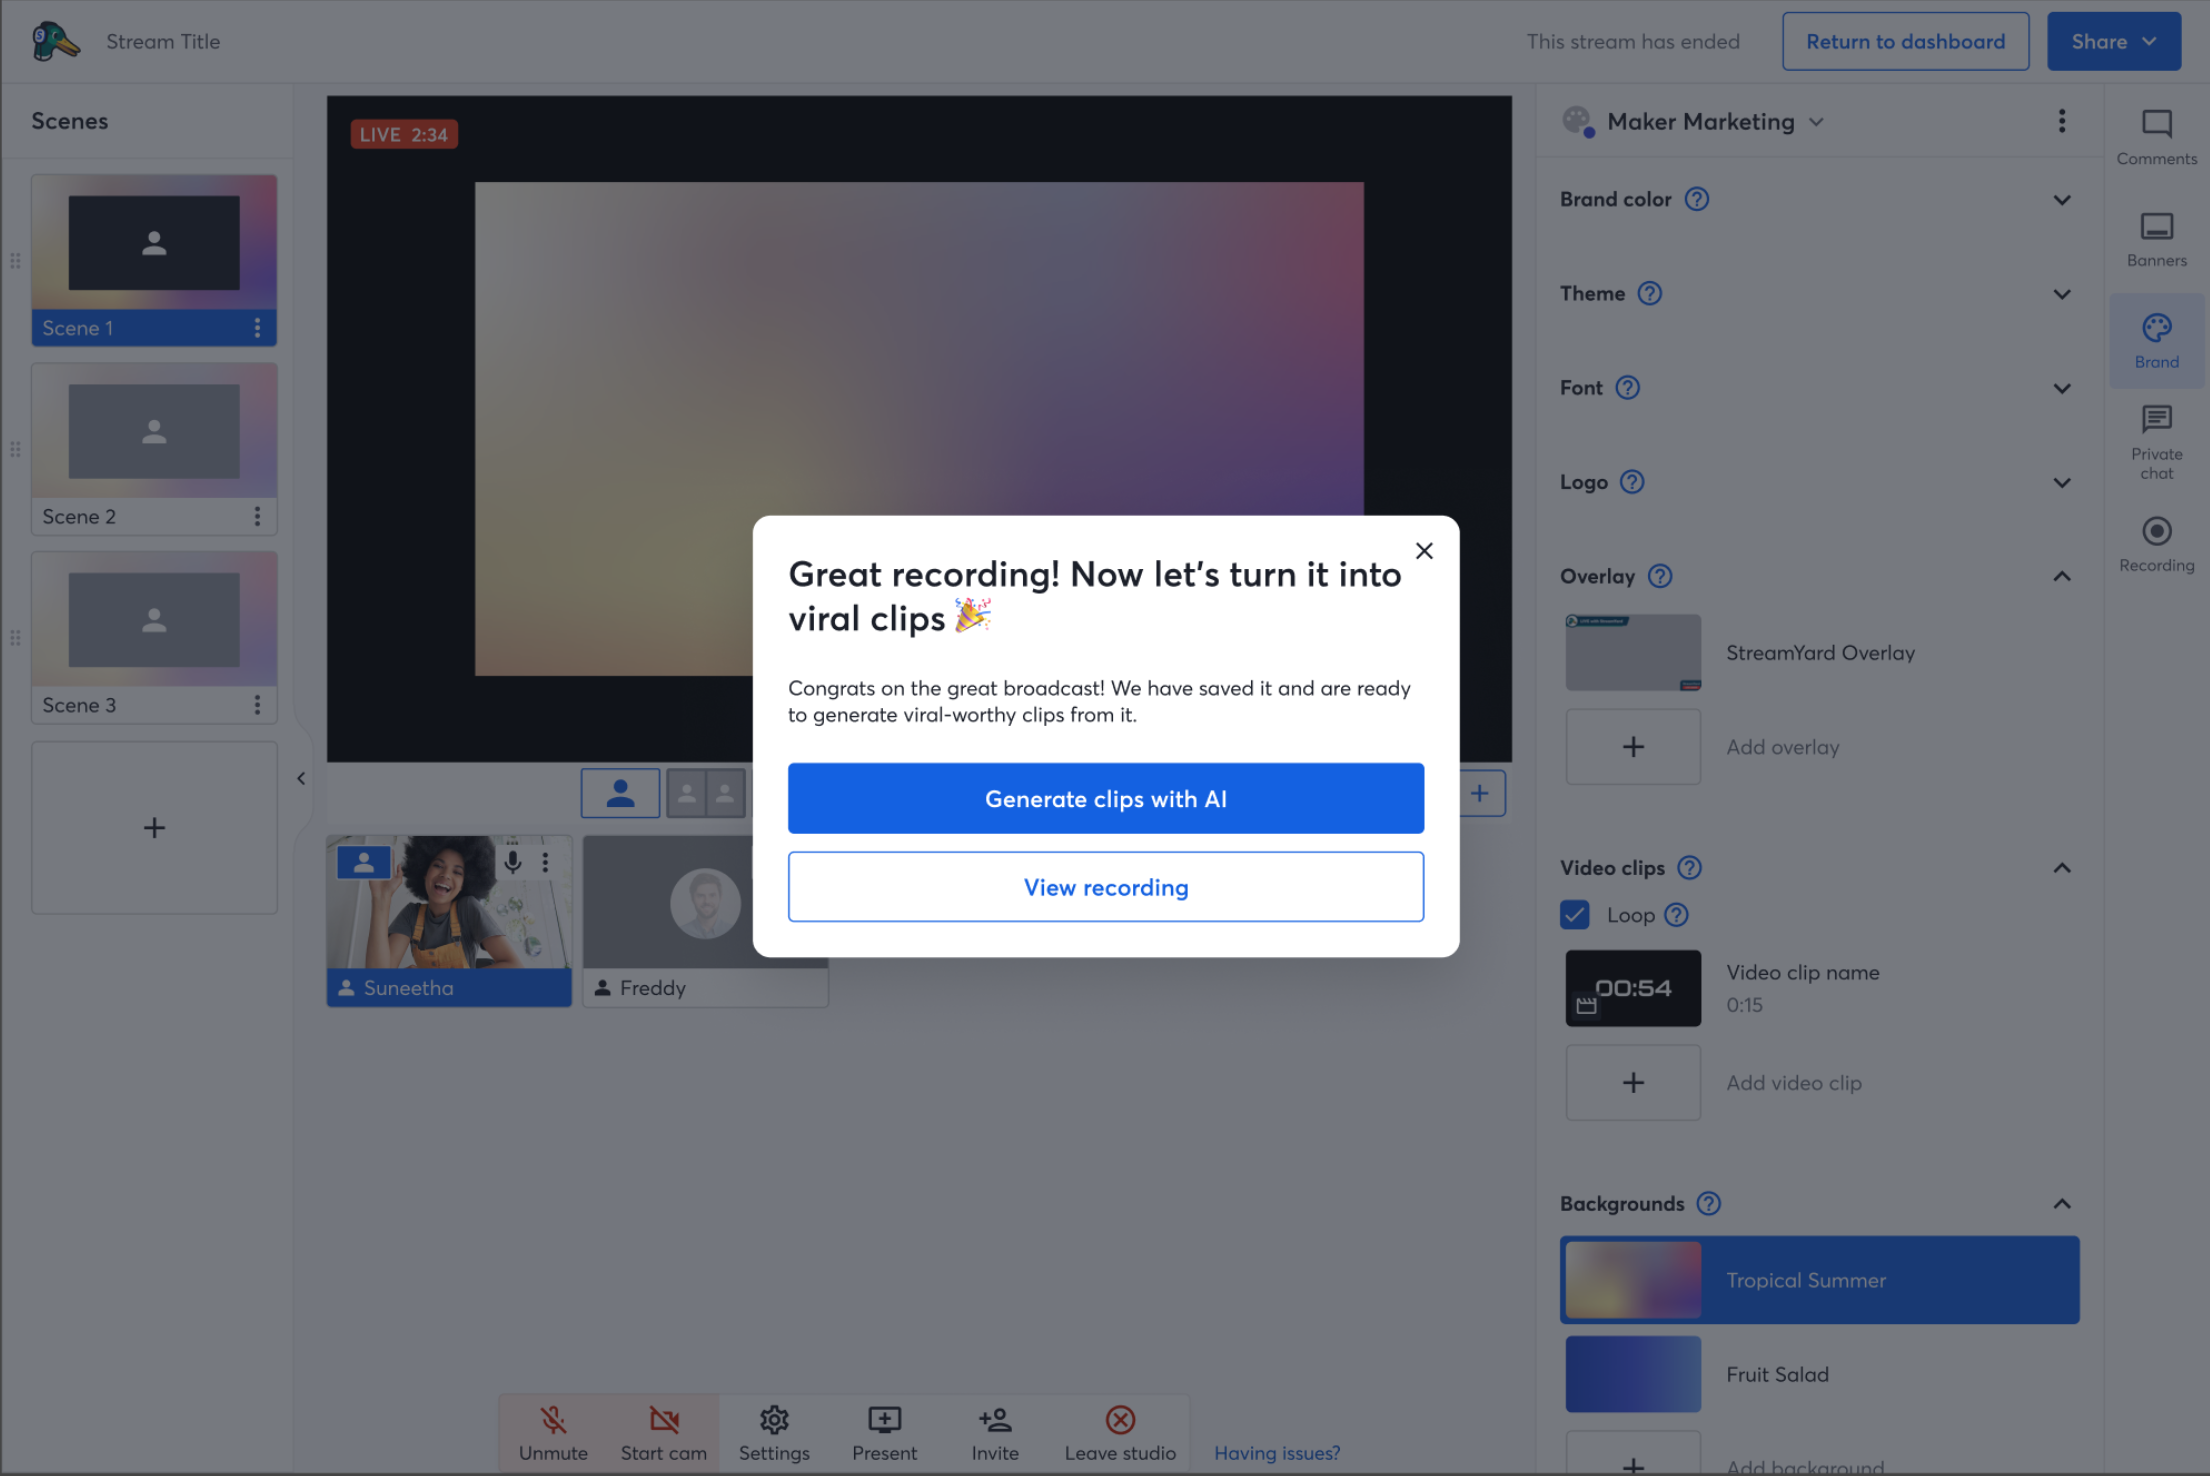Expand the Brand color section
The width and height of the screenshot is (2210, 1476).
[2061, 200]
